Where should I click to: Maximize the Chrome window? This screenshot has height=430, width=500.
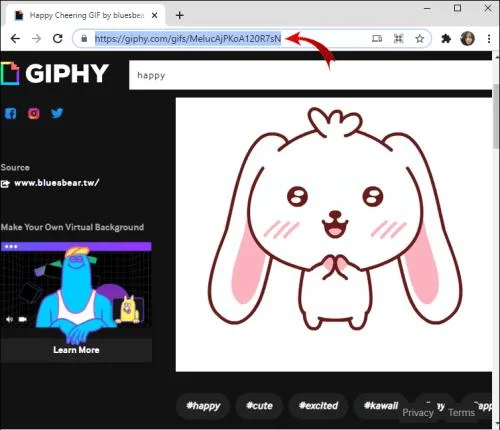(x=458, y=8)
